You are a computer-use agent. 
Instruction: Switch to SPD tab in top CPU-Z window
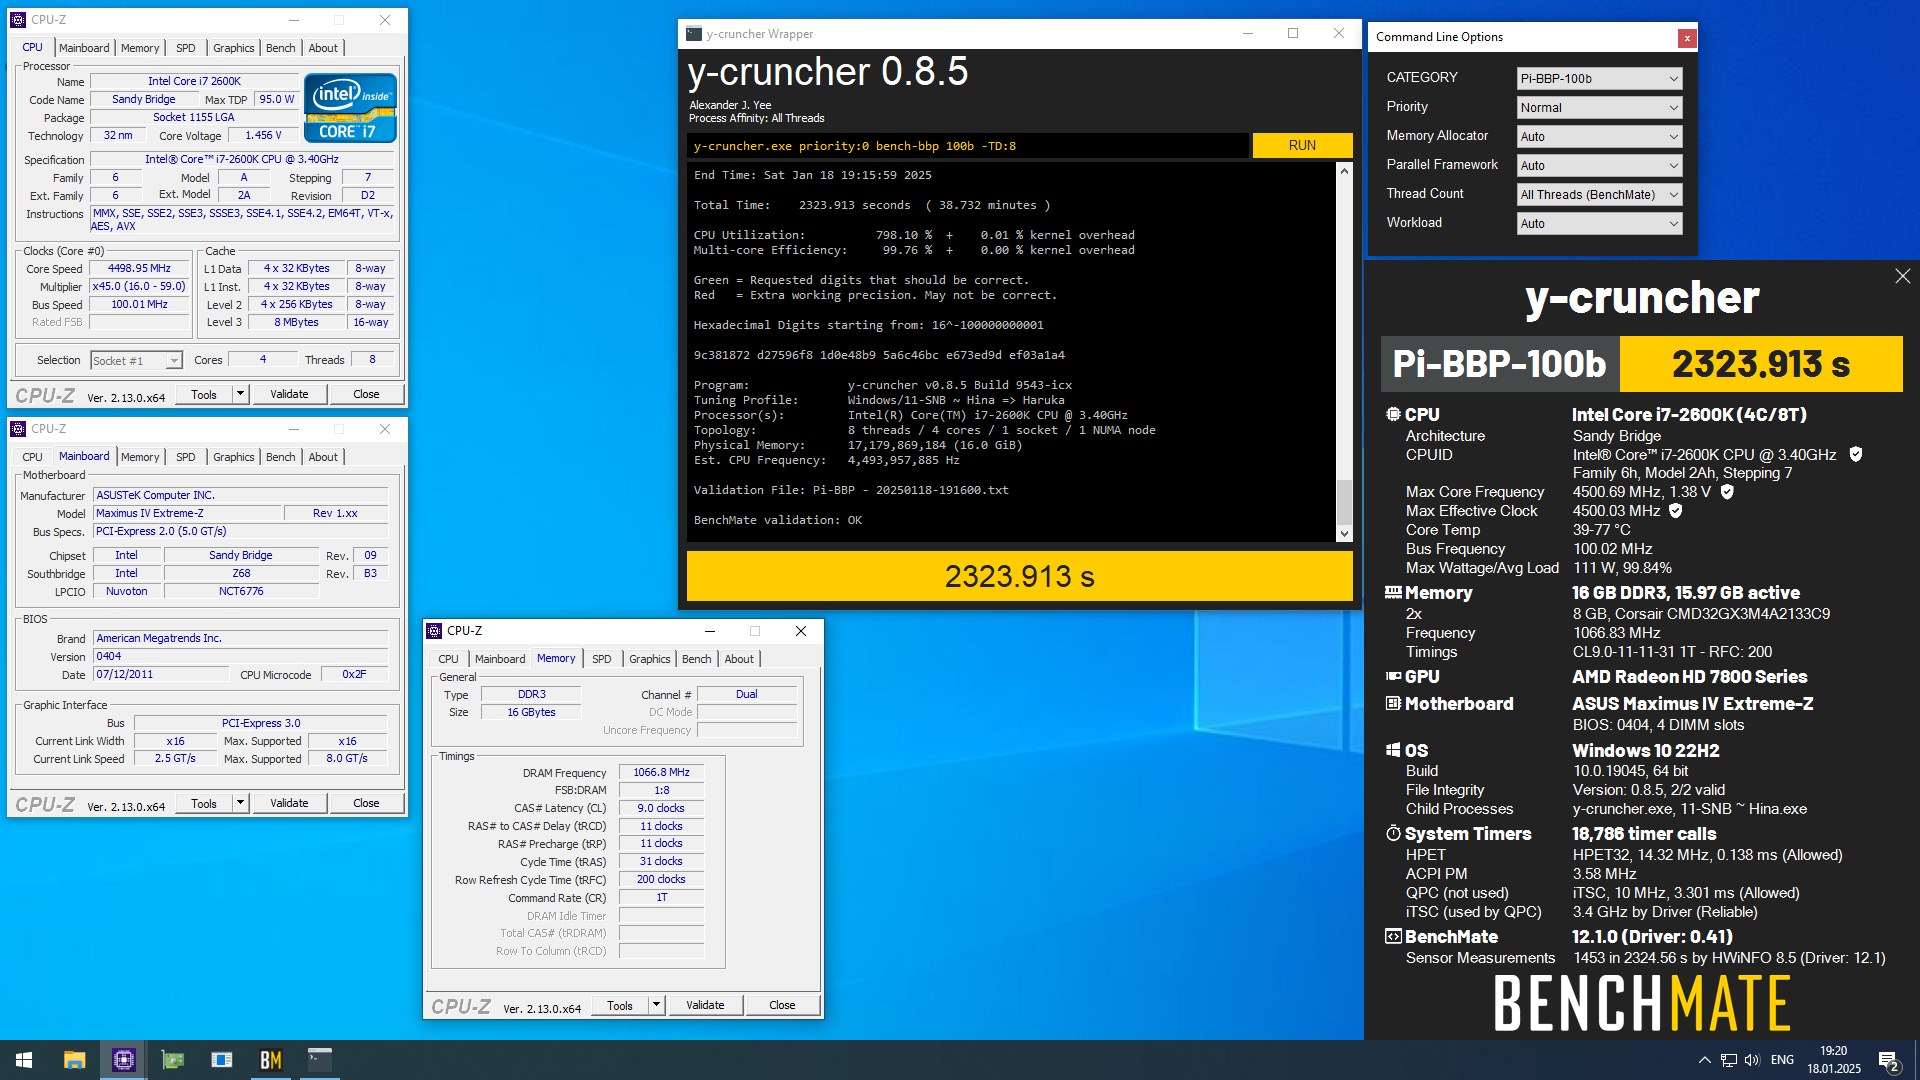coord(186,48)
